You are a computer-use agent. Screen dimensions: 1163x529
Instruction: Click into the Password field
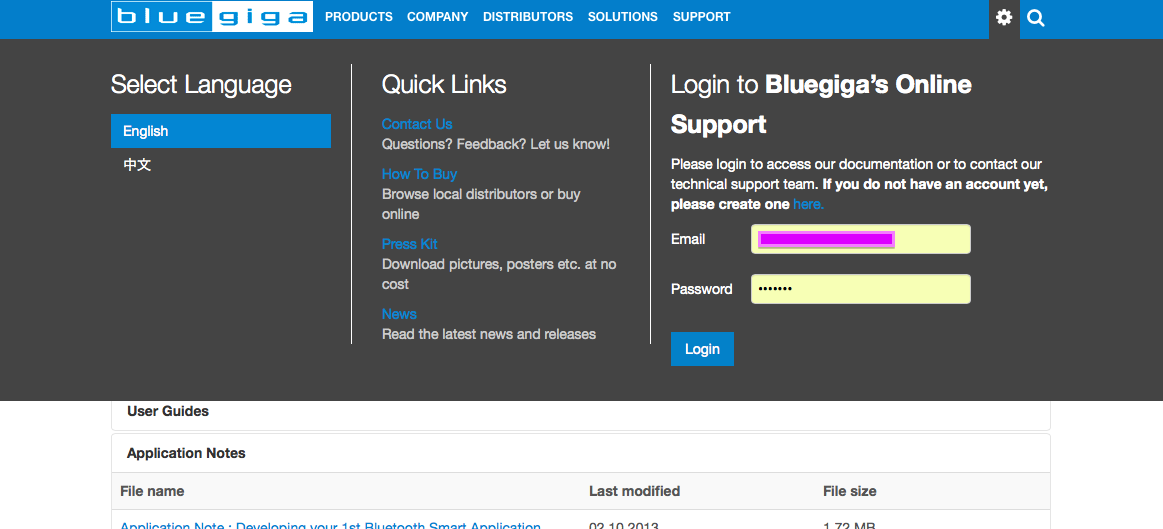[860, 289]
